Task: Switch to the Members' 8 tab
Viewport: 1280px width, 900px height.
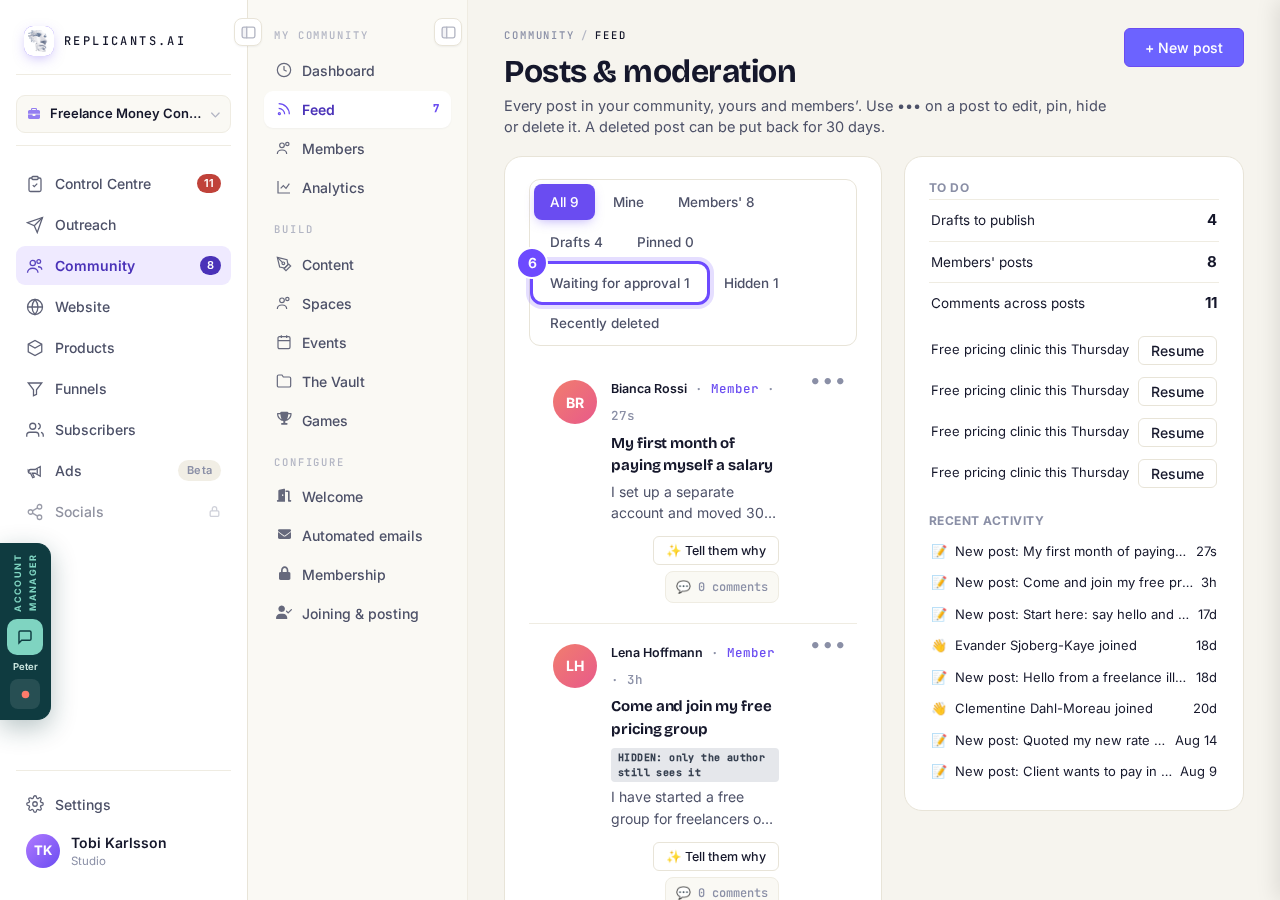Action: point(716,202)
